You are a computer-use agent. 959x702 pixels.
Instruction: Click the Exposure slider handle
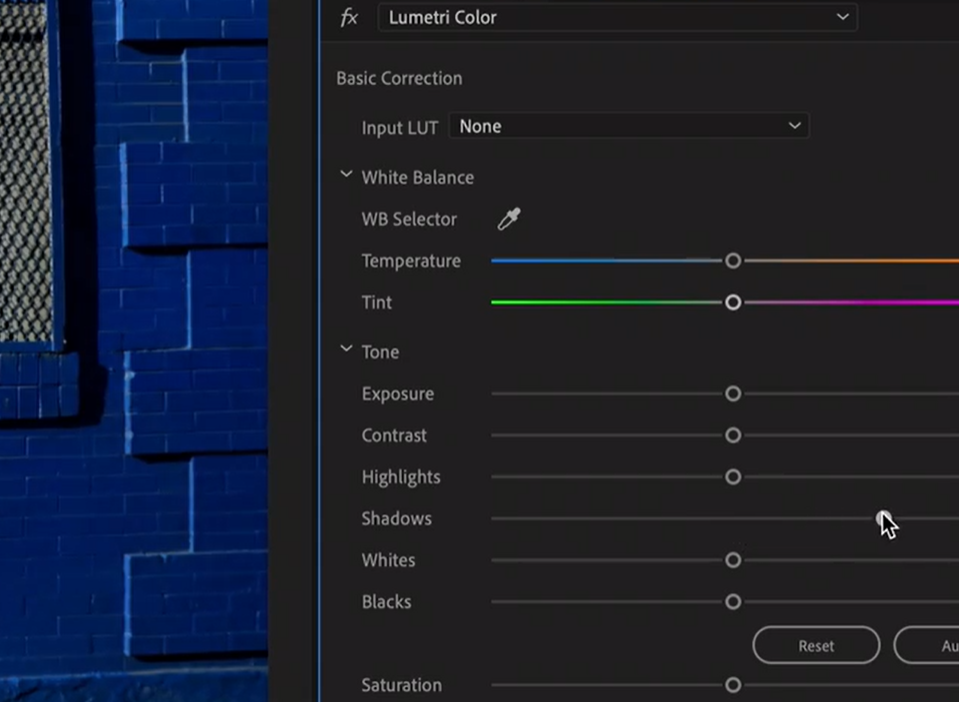(x=733, y=393)
